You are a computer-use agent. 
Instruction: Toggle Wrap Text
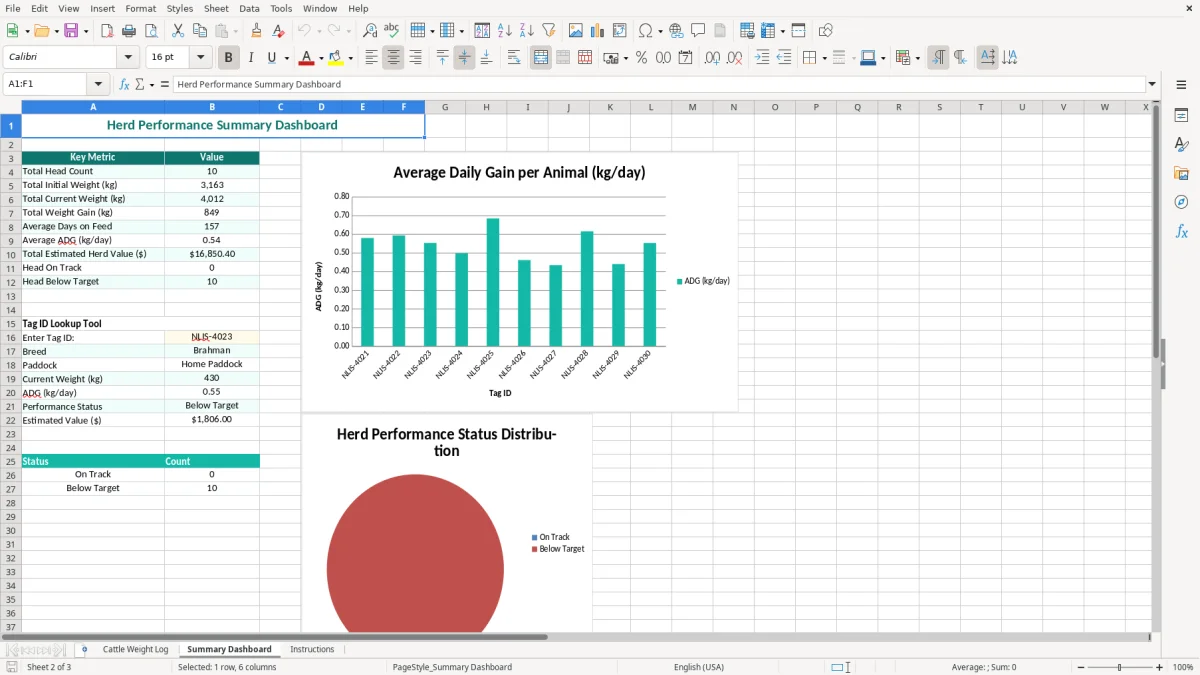pyautogui.click(x=514, y=58)
